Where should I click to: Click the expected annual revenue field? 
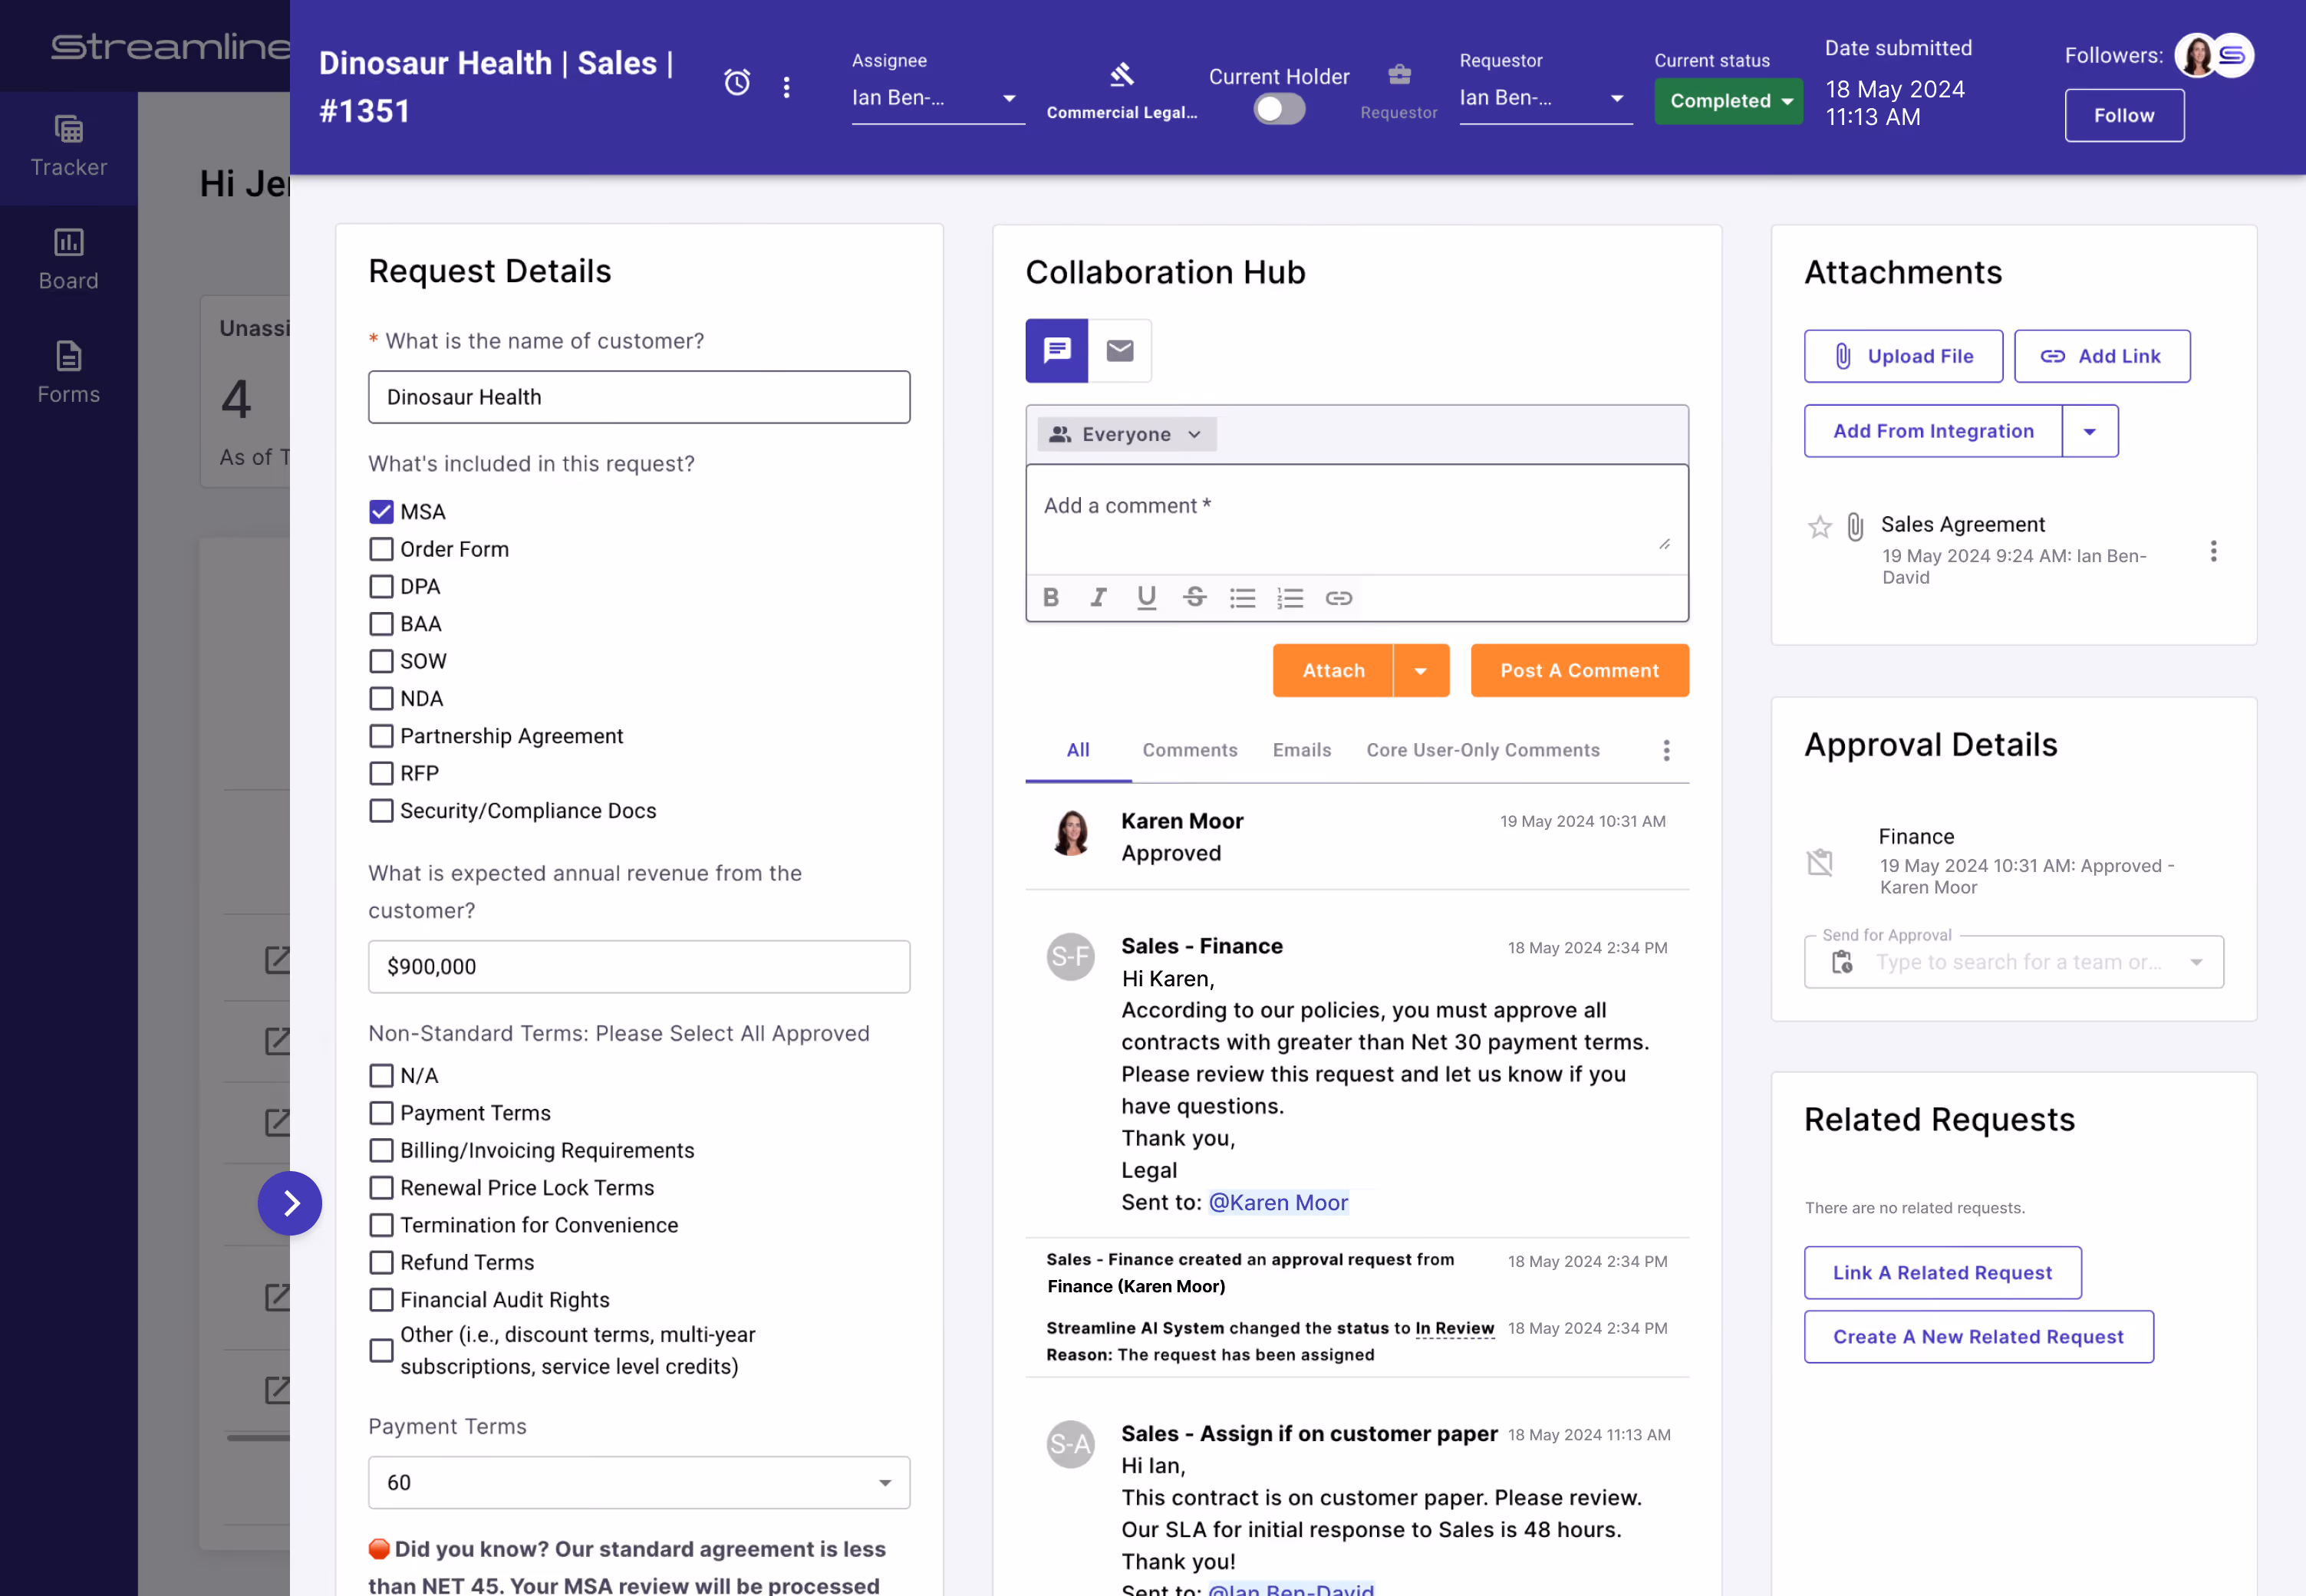tap(639, 967)
